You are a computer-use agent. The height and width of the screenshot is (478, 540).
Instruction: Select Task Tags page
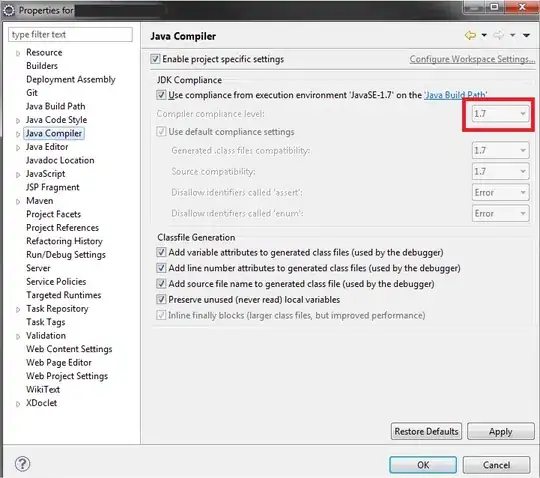click(x=46, y=322)
